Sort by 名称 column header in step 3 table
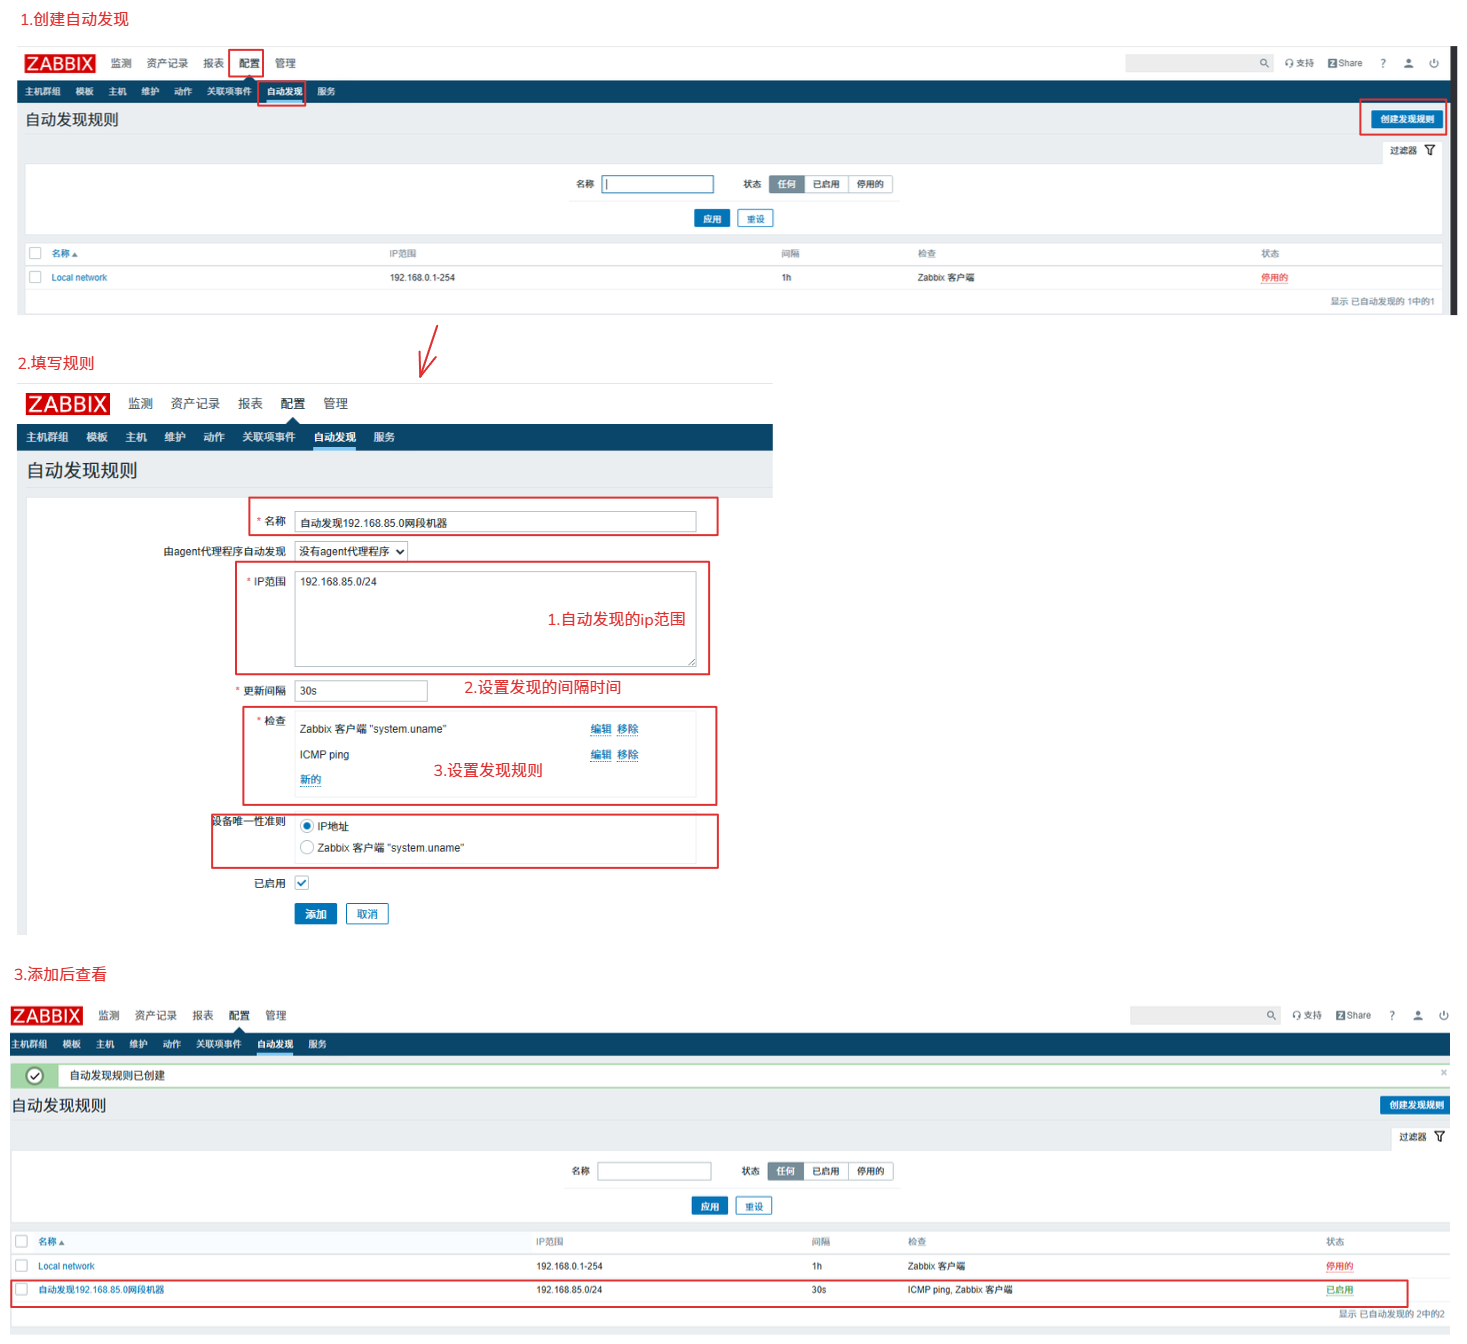Image resolution: width=1467 pixels, height=1344 pixels. [51, 1242]
